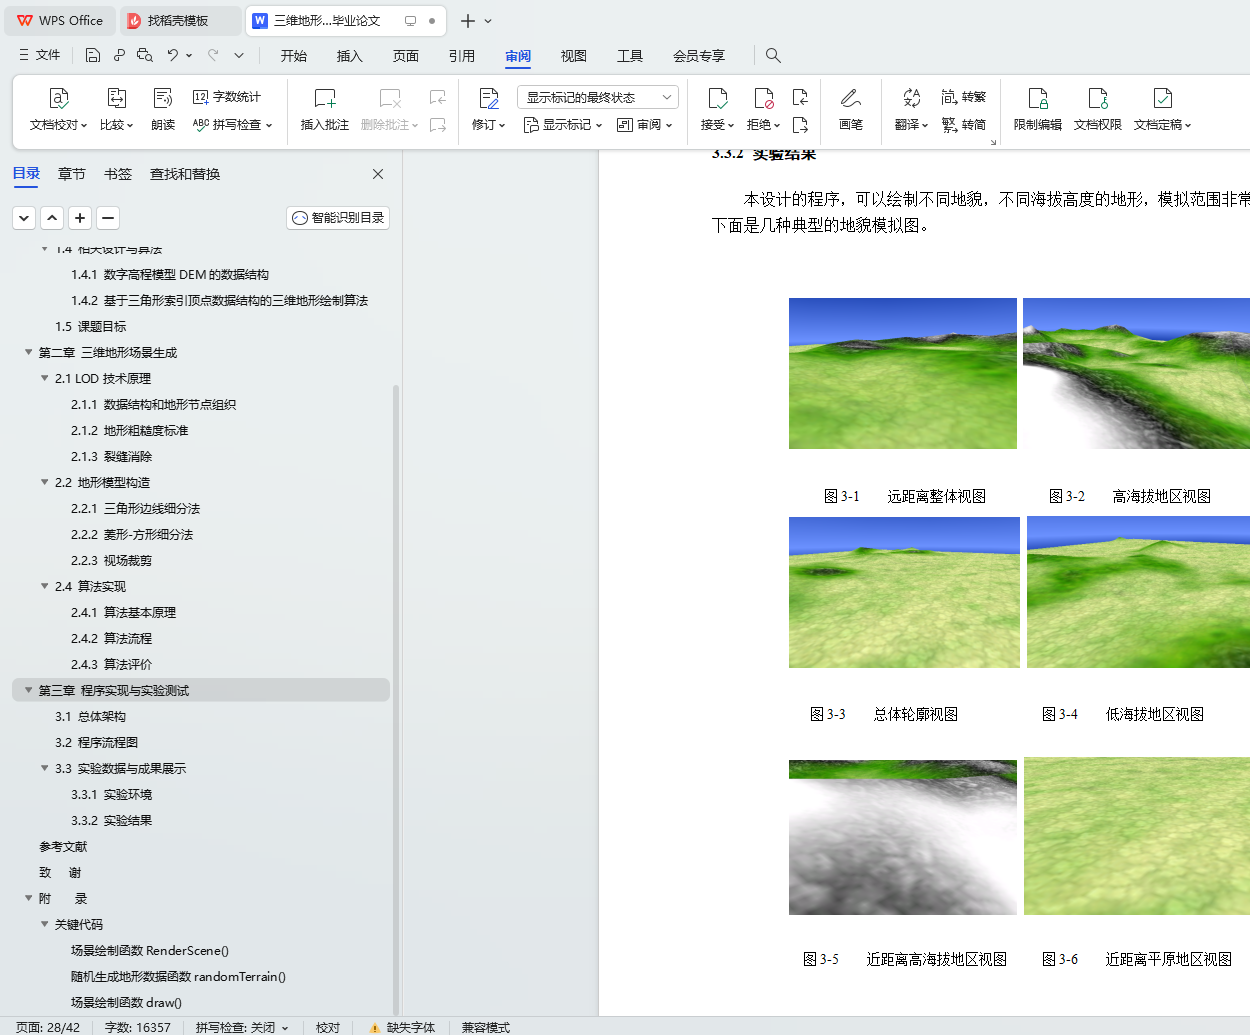Click the search magnifier icon
Screen dimensions: 1250x1035
click(x=773, y=55)
